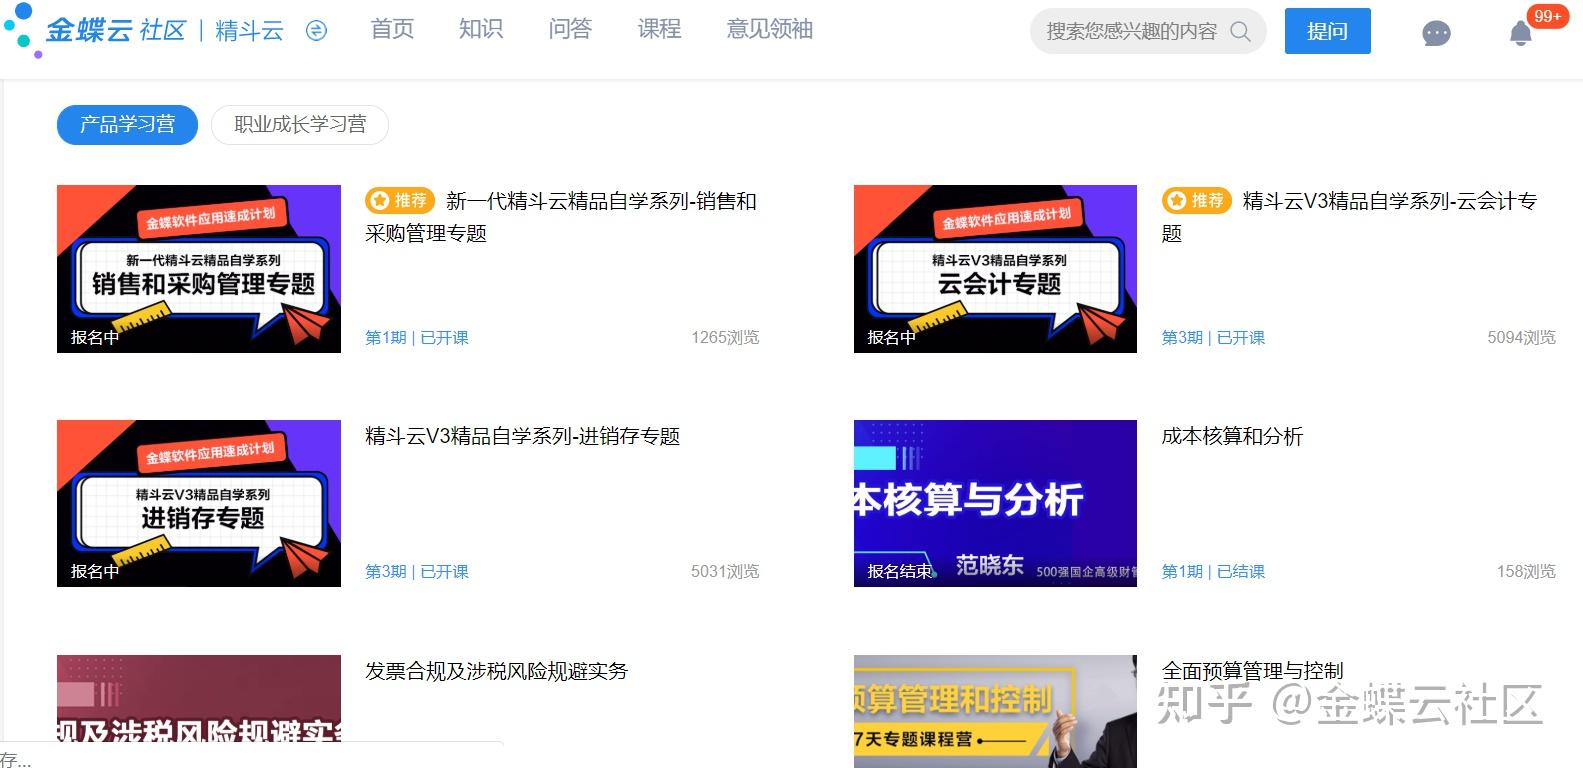The height and width of the screenshot is (768, 1583).
Task: Click 第1期 | 已开课 under 销售和采购
Action: 417,338
